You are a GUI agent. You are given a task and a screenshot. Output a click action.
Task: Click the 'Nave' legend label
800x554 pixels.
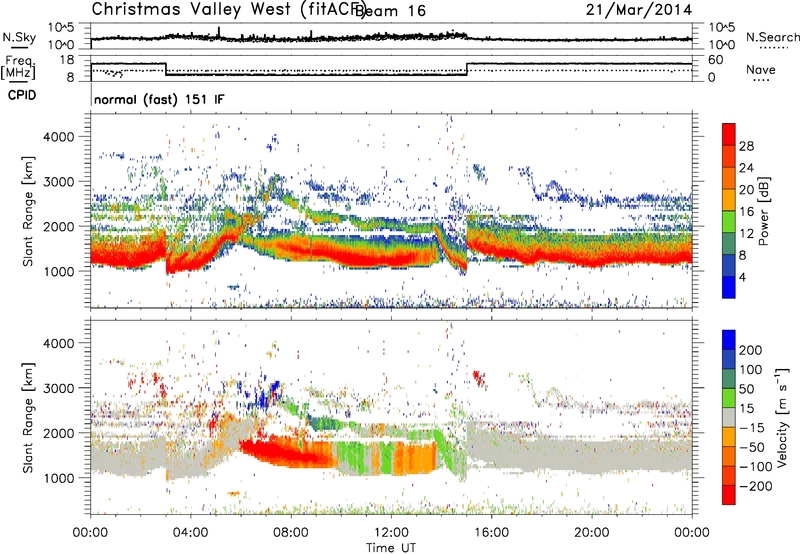[761, 69]
